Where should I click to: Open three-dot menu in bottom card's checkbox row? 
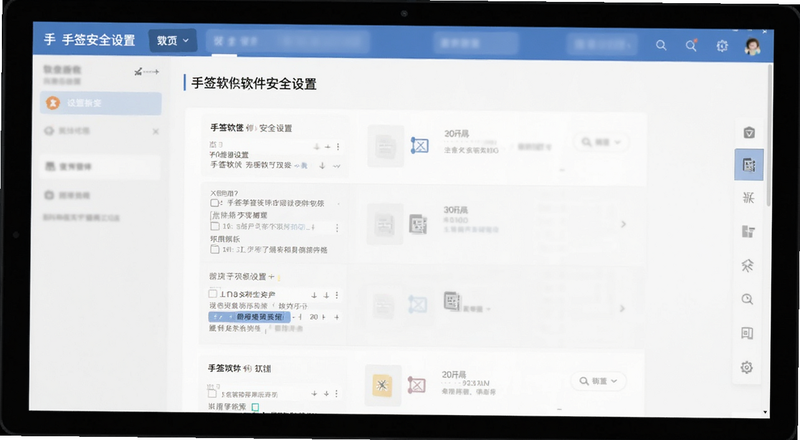tap(337, 394)
